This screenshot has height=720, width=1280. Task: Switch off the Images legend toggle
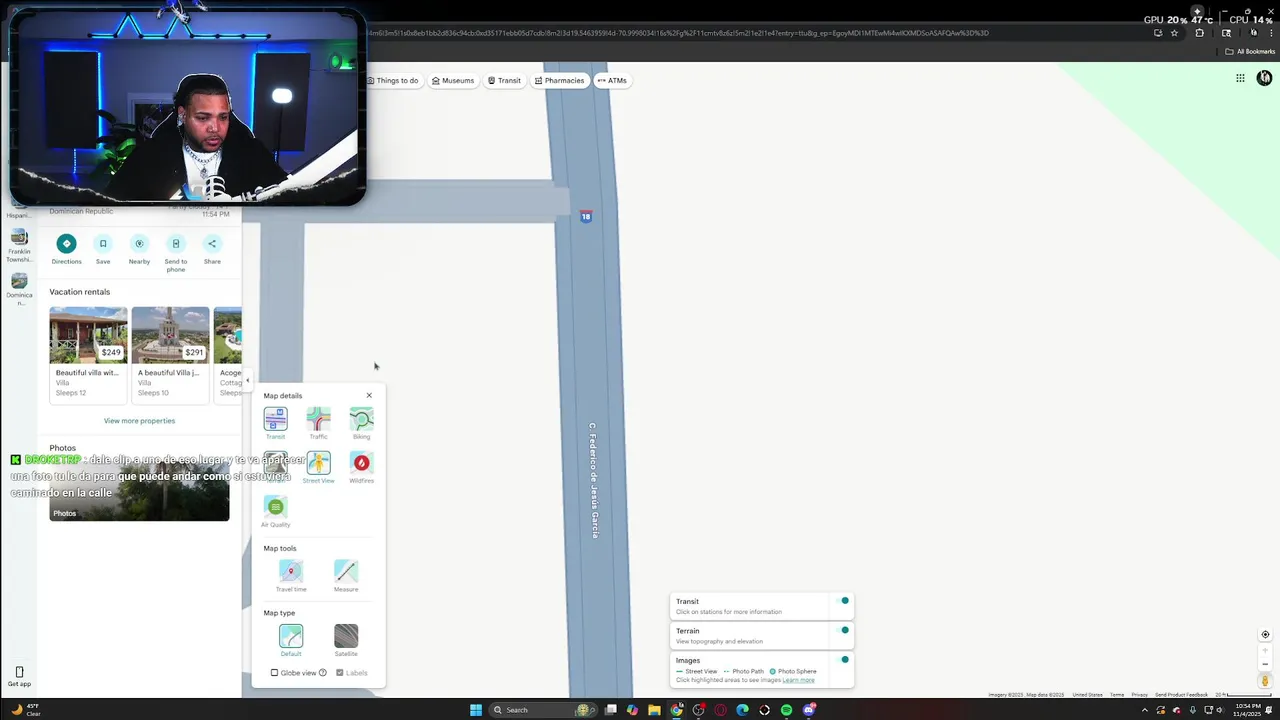pyautogui.click(x=843, y=659)
